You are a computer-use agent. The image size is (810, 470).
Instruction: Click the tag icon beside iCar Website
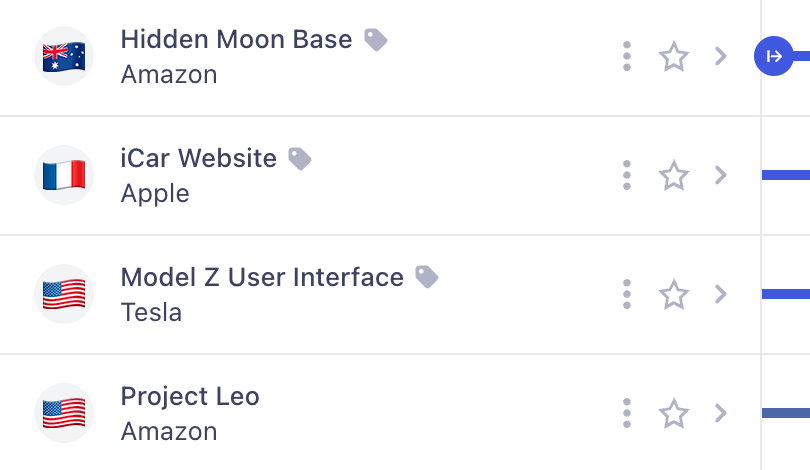pos(300,158)
